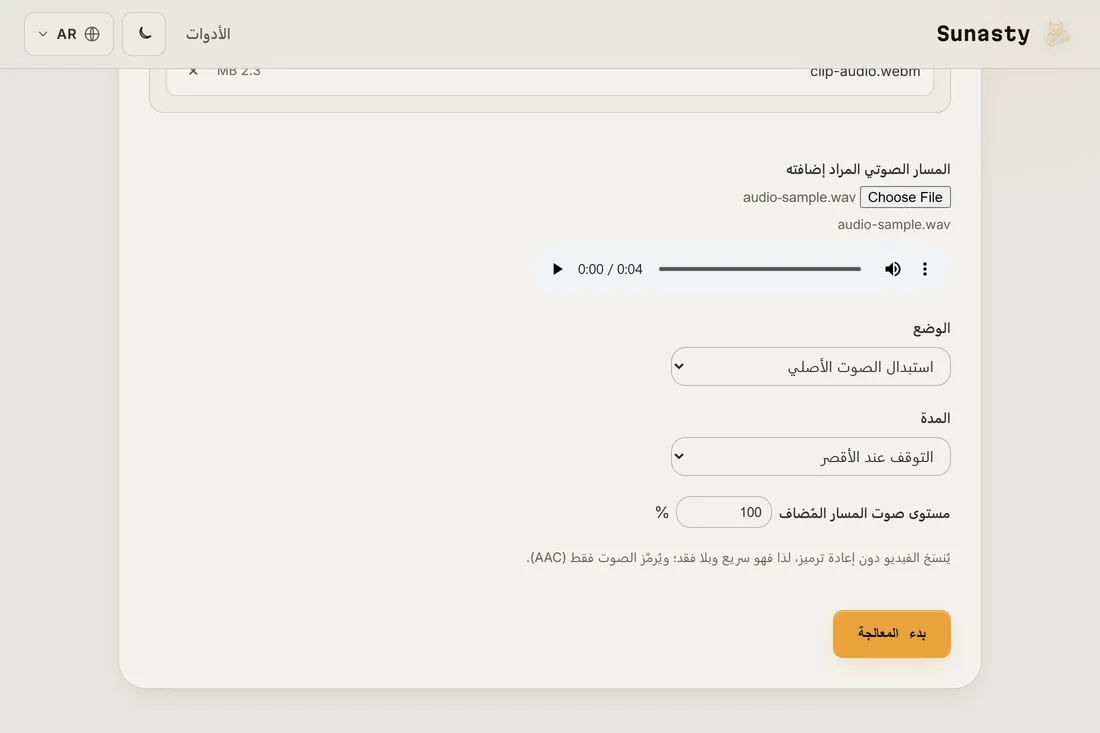Play the audio-sample.wav preview
Screen dimensions: 1100x733
(x=557, y=269)
